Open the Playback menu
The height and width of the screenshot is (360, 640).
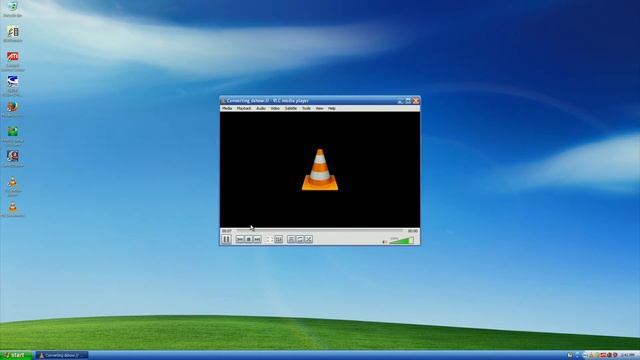pyautogui.click(x=244, y=109)
